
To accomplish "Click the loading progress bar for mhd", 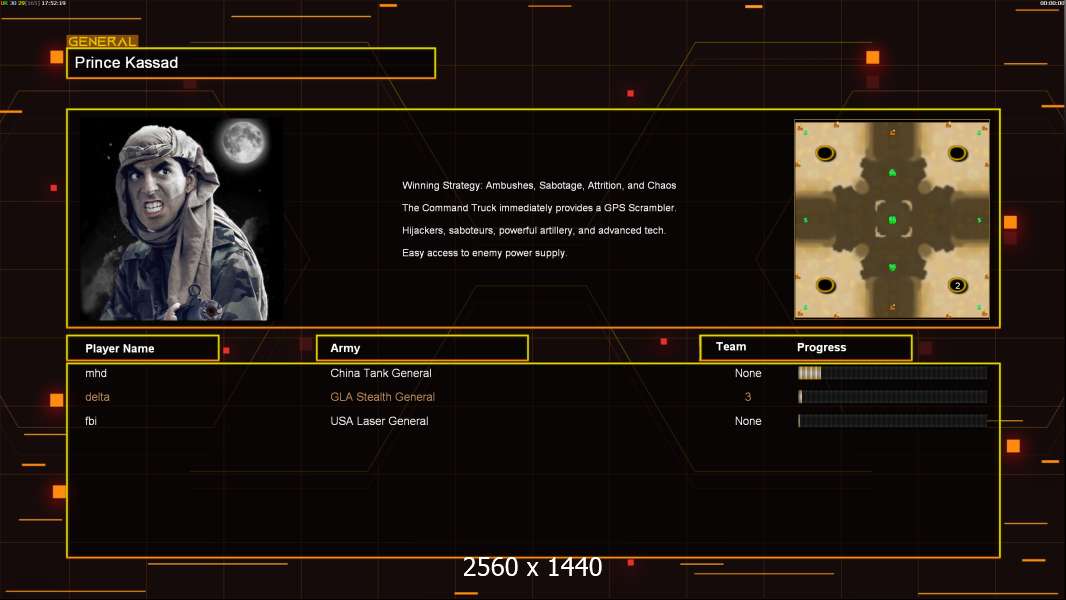I will (893, 373).
